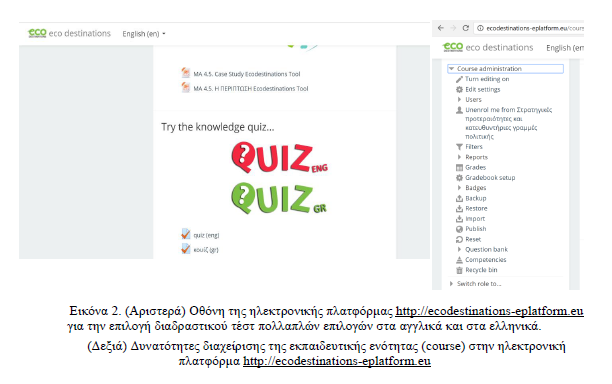
Task: Expand the Users node arrow
Action: tap(459, 100)
